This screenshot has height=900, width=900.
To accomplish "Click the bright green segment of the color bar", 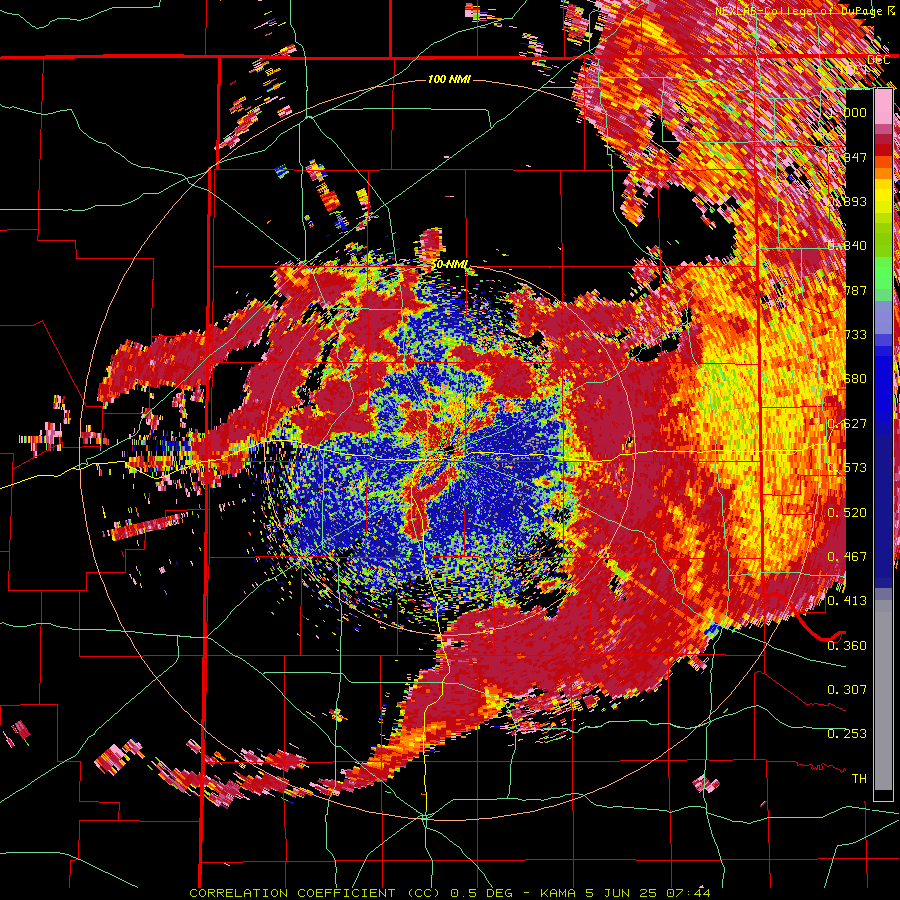I will click(x=883, y=273).
